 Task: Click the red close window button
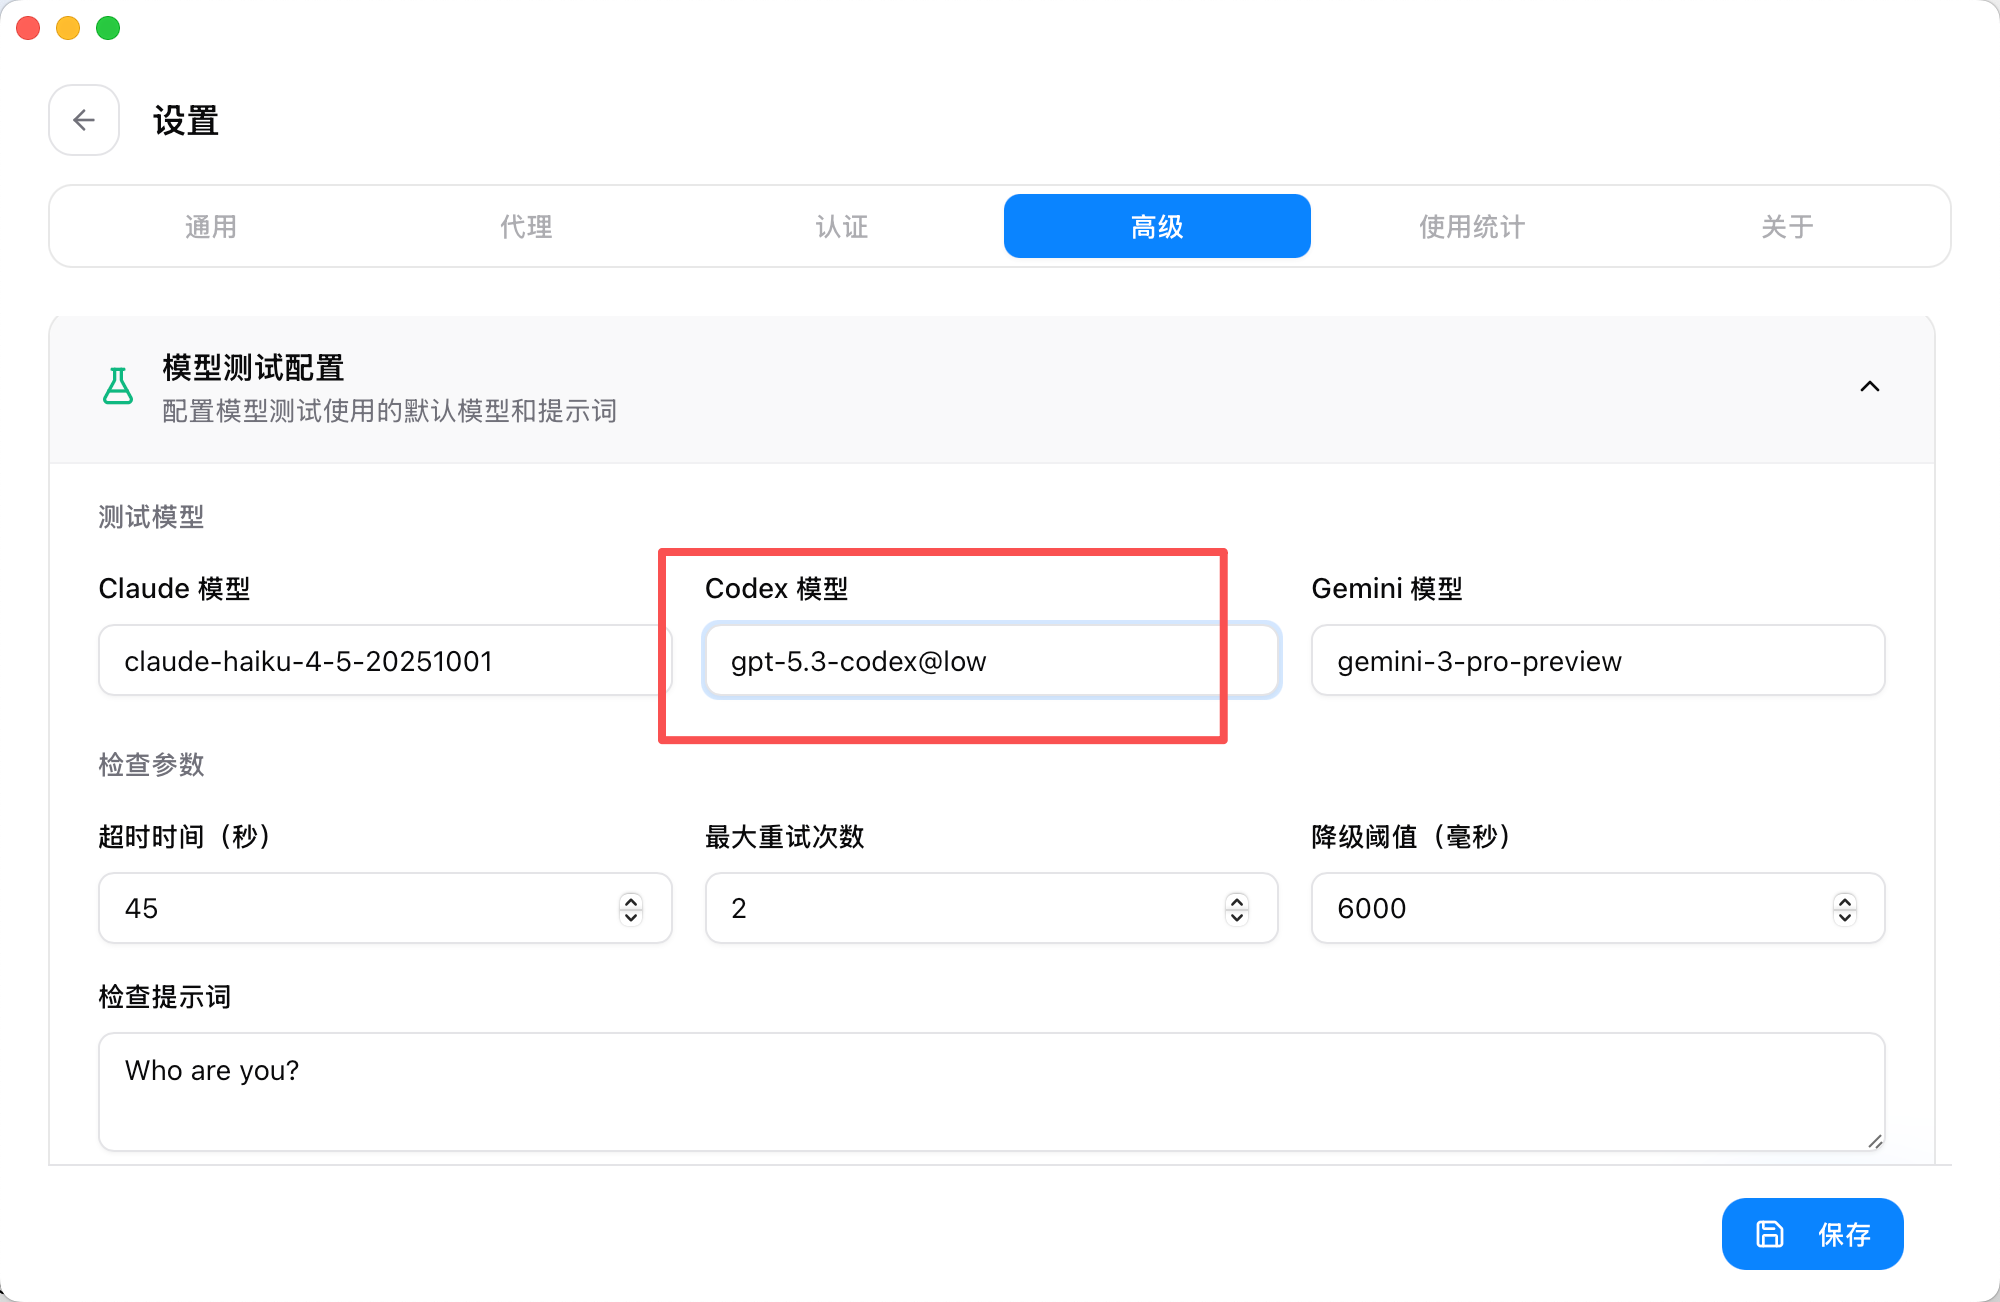[x=28, y=28]
